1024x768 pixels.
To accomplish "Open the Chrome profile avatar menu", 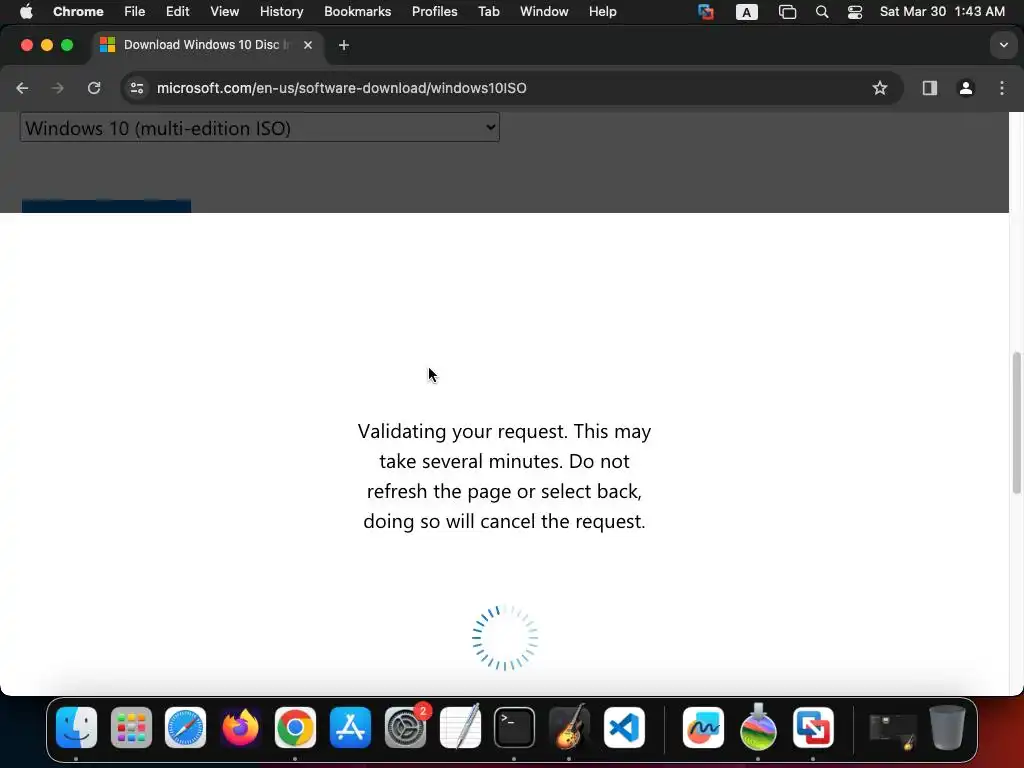I will tap(966, 88).
